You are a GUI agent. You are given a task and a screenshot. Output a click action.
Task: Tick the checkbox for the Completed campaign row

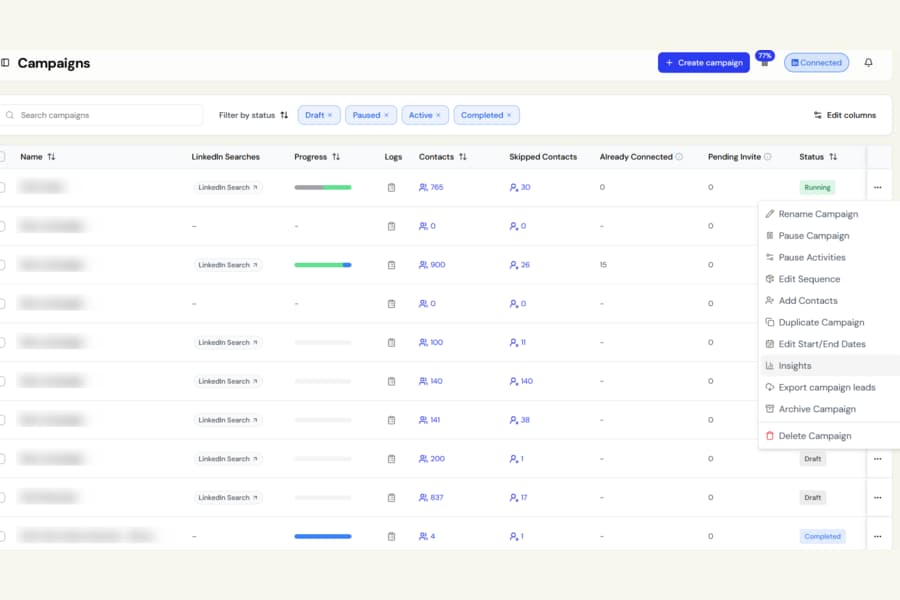pyautogui.click(x=2, y=536)
